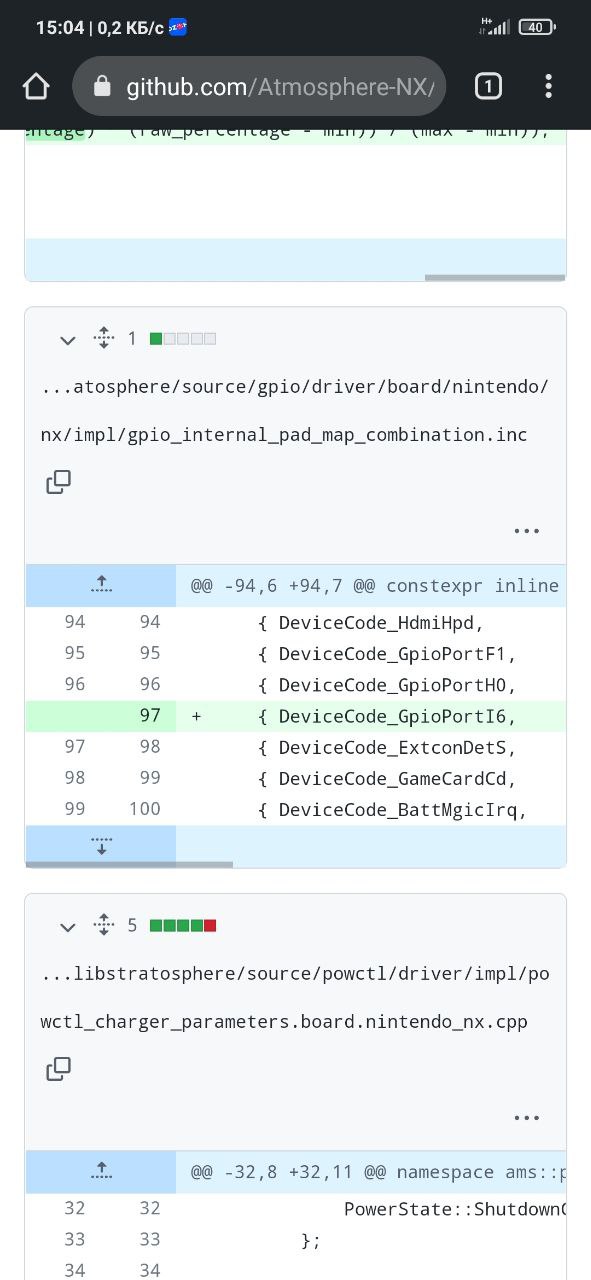This screenshot has height=1280, width=591.
Task: Collapse the powctl_charger_parameters file diff
Action: [68, 927]
